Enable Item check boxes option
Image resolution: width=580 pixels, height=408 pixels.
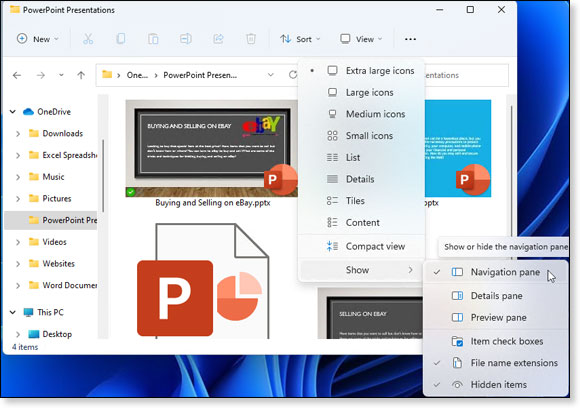tap(495, 341)
